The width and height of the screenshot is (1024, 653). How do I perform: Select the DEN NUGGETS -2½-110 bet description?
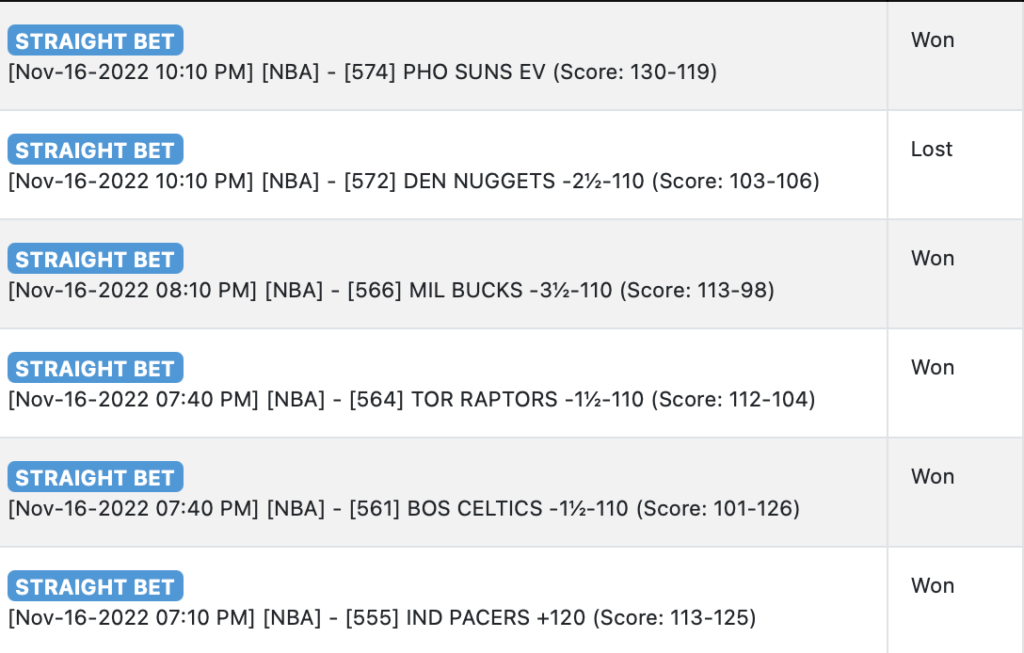coord(414,181)
